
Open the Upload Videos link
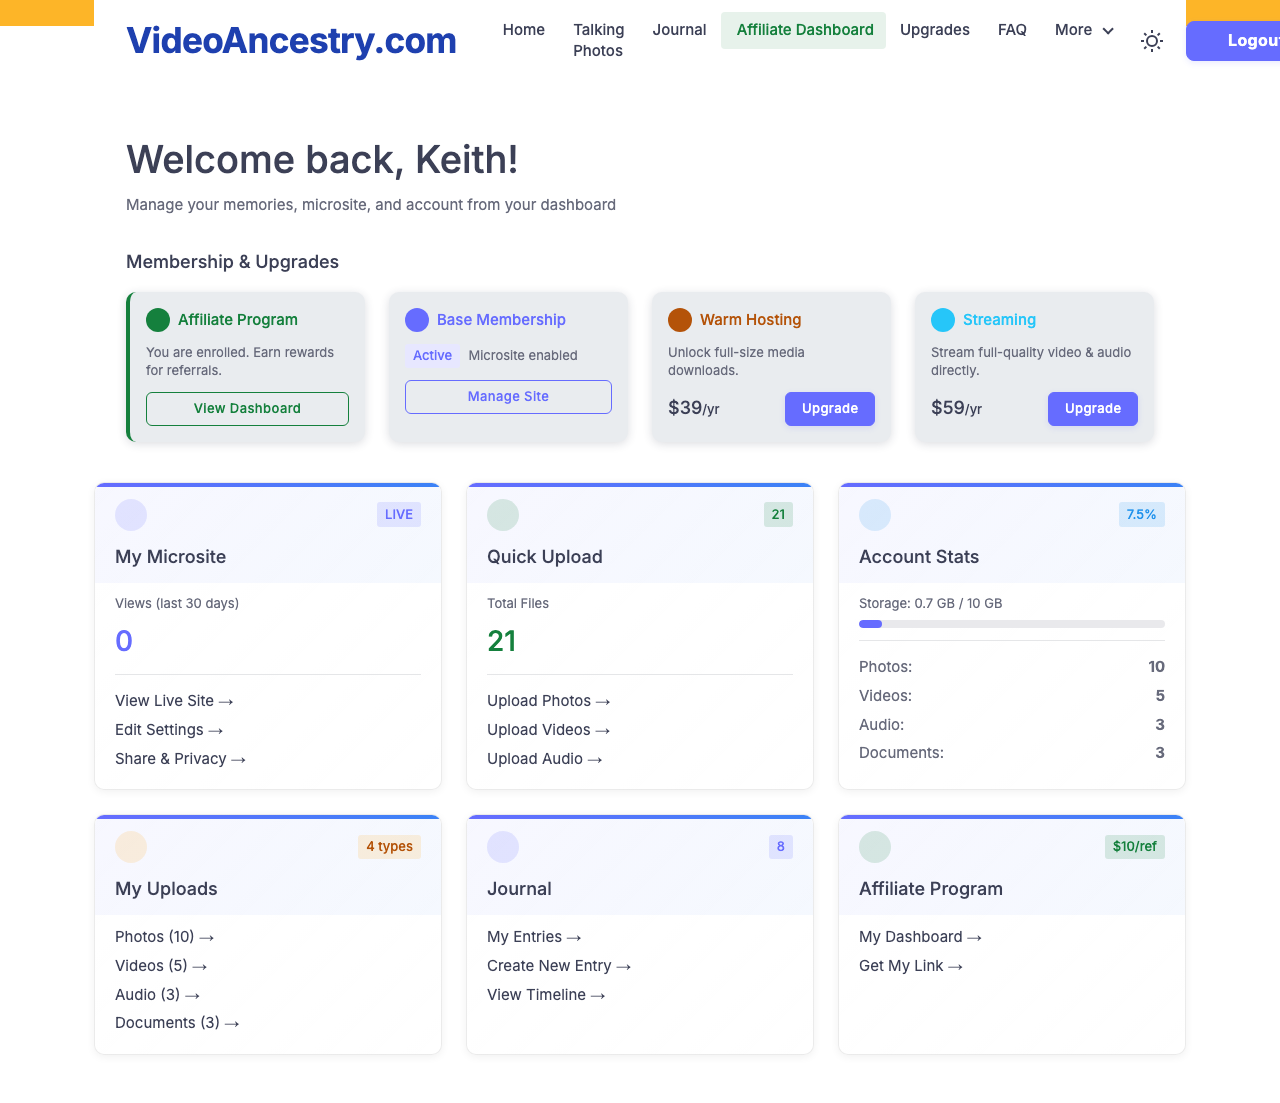(548, 730)
